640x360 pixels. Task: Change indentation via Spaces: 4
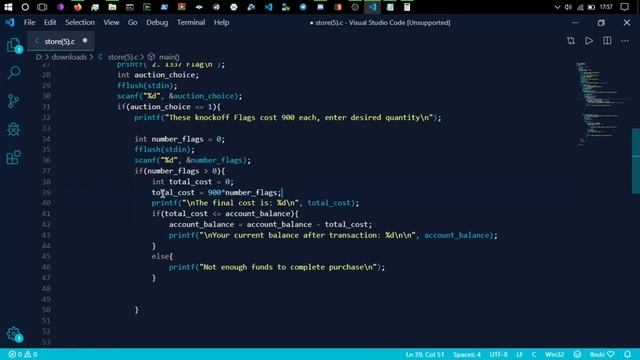point(467,354)
